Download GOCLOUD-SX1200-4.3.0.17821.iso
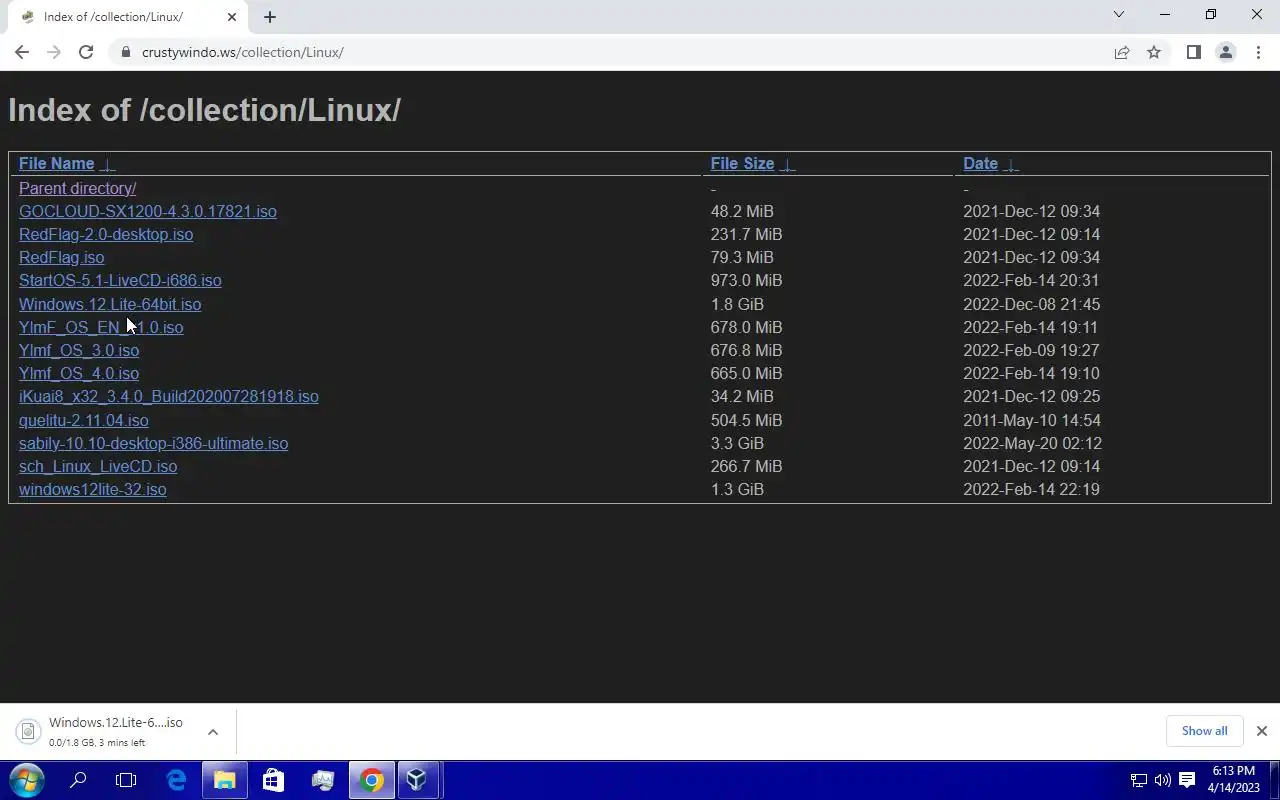This screenshot has width=1280, height=800. point(148,212)
